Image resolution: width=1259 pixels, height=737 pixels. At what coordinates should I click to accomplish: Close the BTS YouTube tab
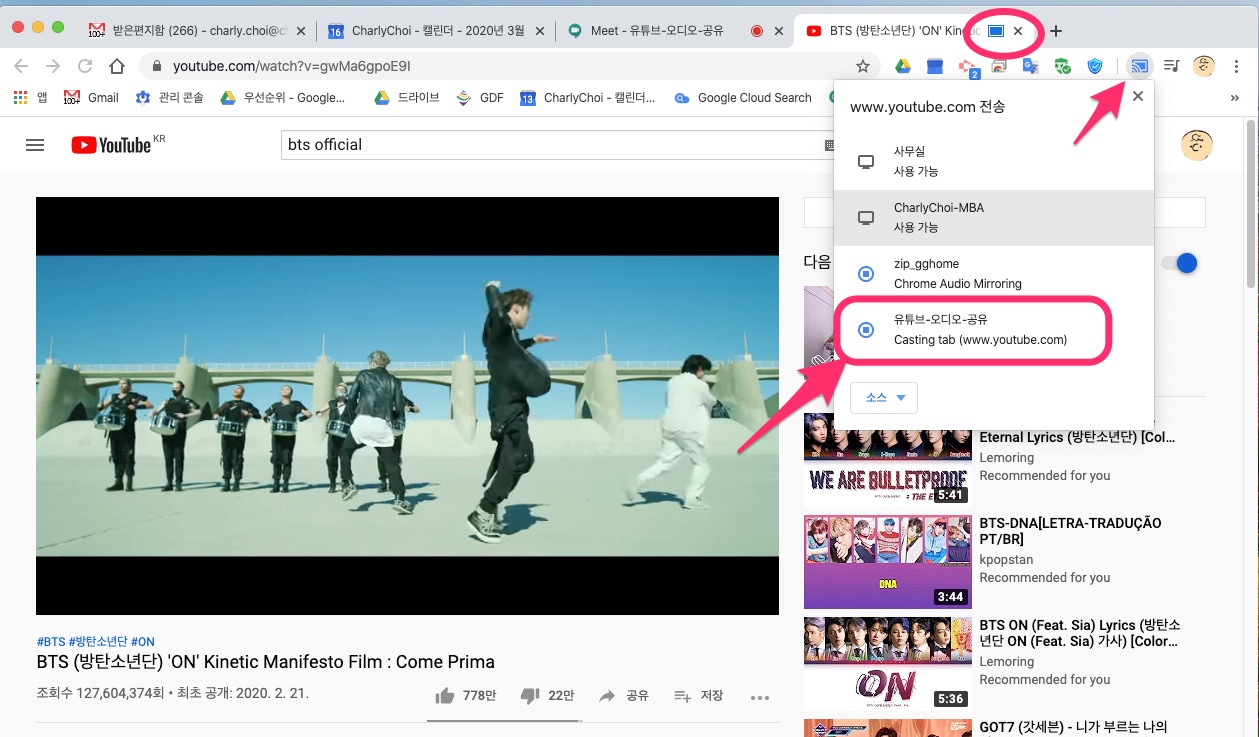tap(1018, 31)
